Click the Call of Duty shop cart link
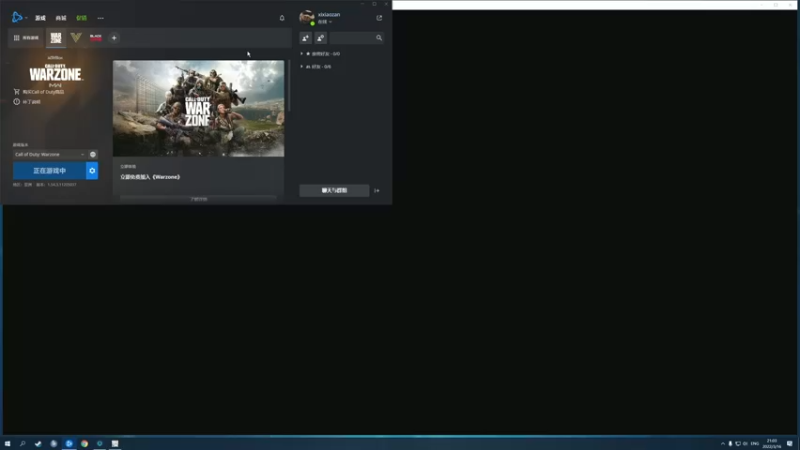This screenshot has height=450, width=800. pyautogui.click(x=39, y=92)
